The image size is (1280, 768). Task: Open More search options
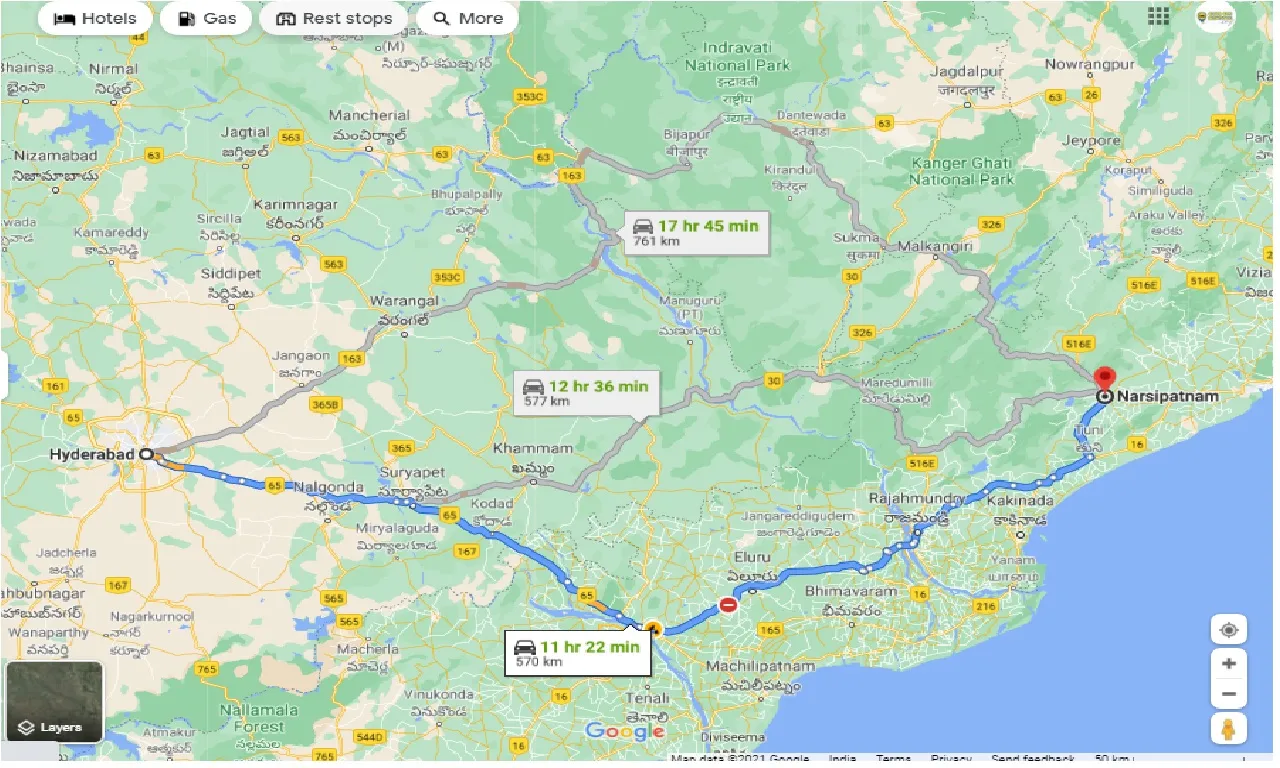[x=466, y=17]
